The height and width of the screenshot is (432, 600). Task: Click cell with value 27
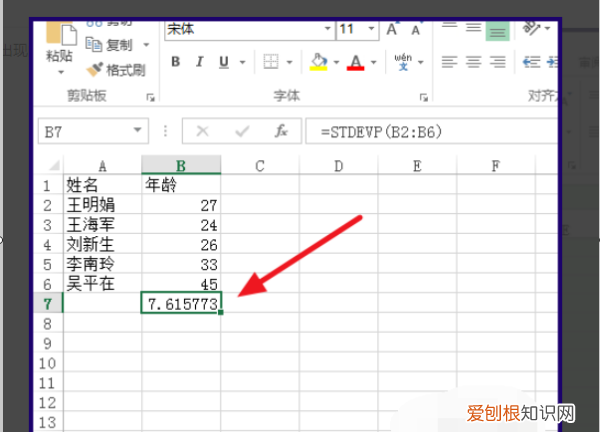click(181, 205)
